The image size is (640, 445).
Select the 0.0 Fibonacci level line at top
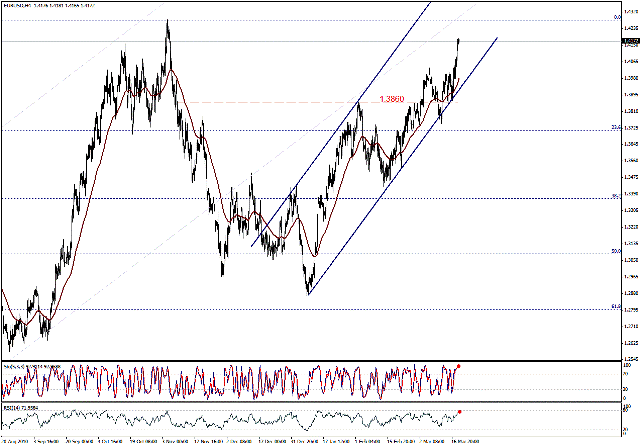[x=300, y=19]
